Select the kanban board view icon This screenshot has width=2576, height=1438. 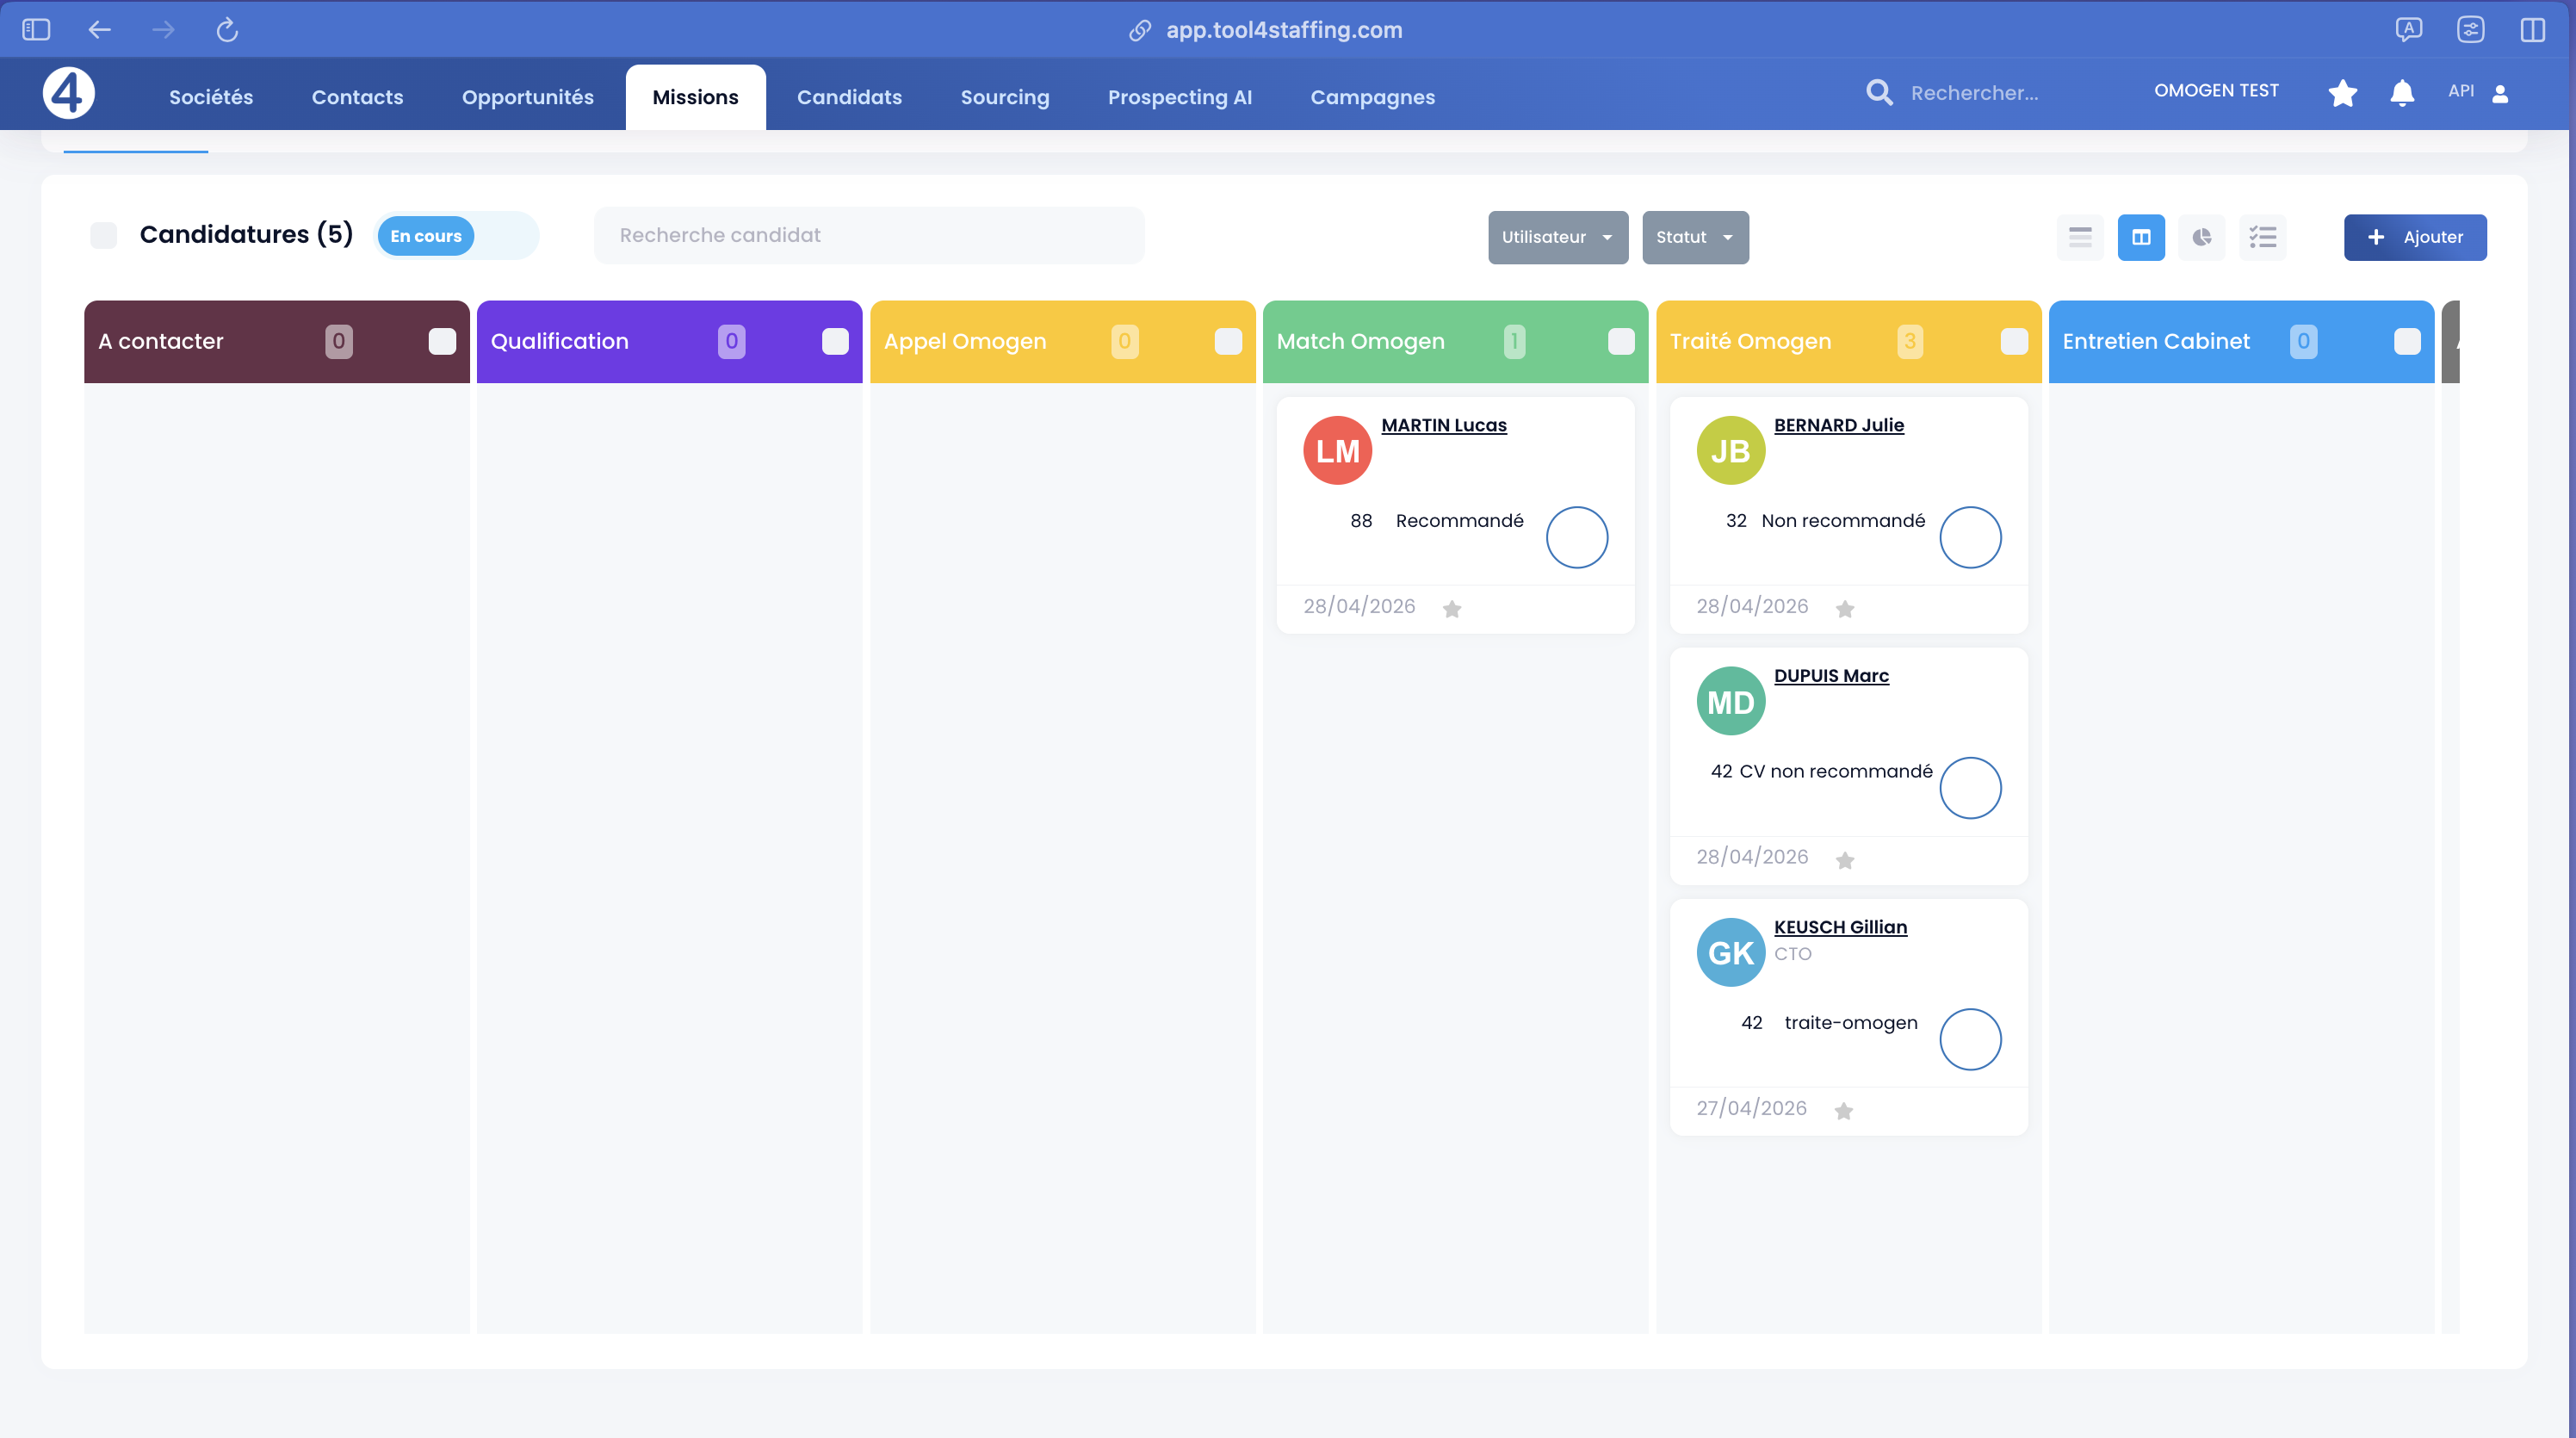point(2141,237)
